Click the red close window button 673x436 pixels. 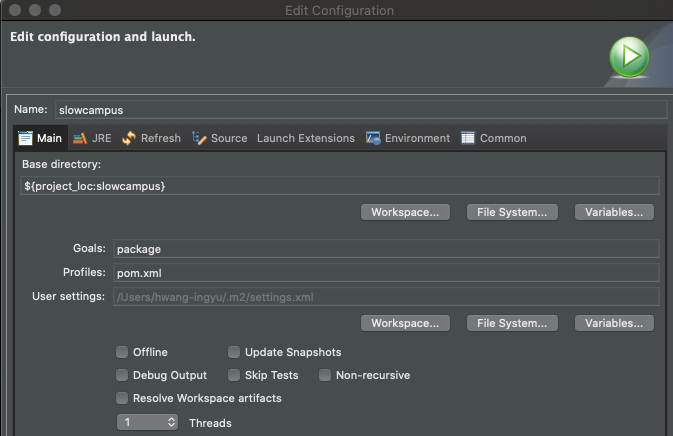15,10
